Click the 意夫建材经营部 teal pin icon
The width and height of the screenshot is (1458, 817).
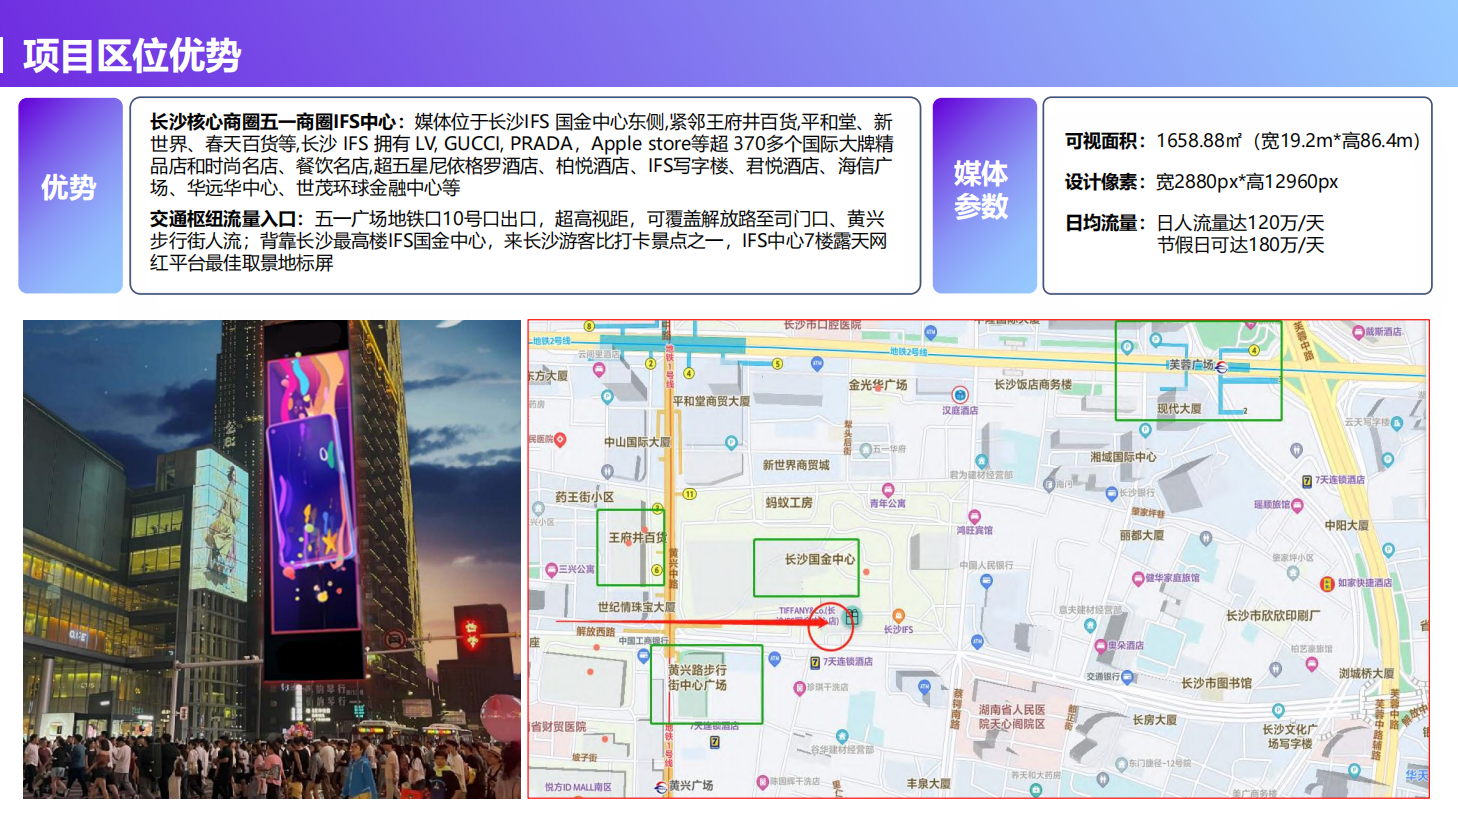[1089, 625]
